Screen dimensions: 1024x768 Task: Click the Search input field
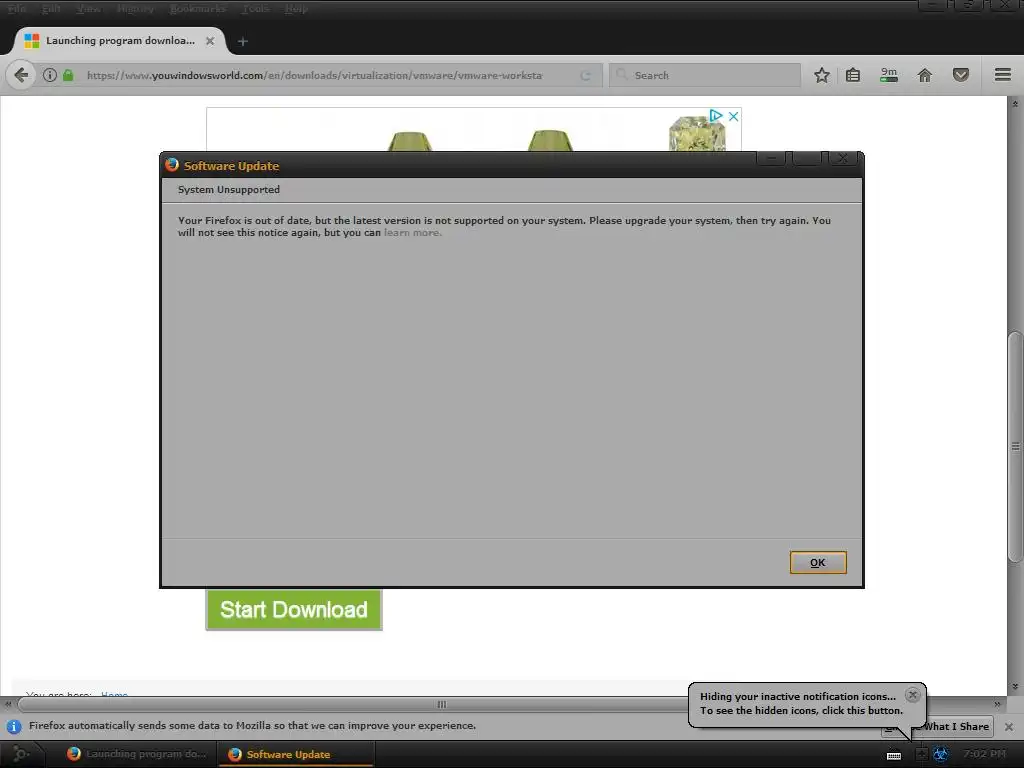point(705,75)
